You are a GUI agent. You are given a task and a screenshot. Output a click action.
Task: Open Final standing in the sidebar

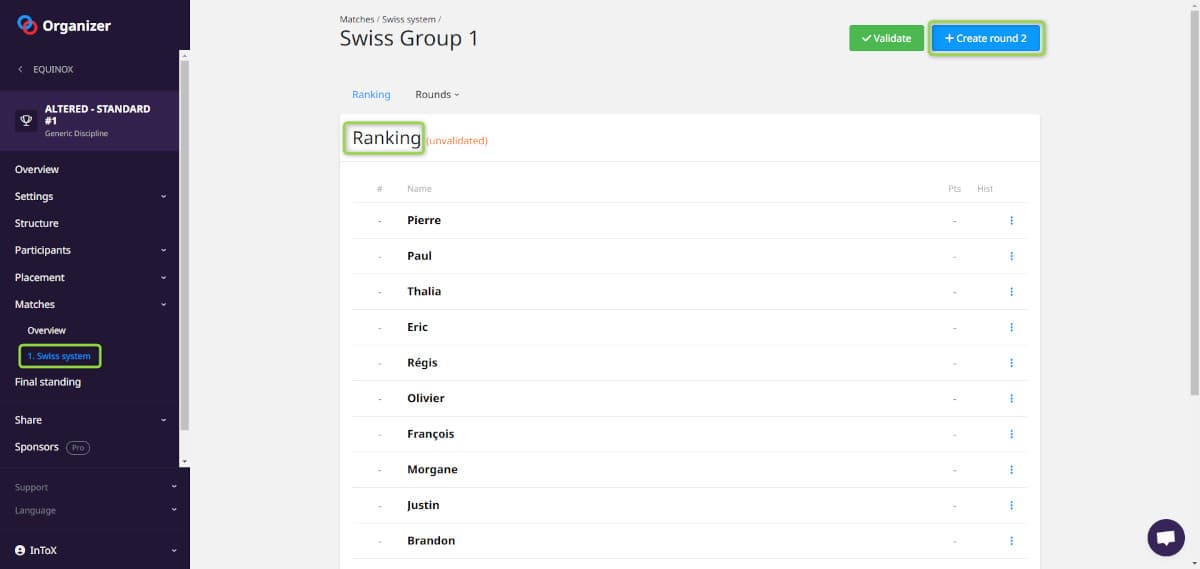point(48,382)
